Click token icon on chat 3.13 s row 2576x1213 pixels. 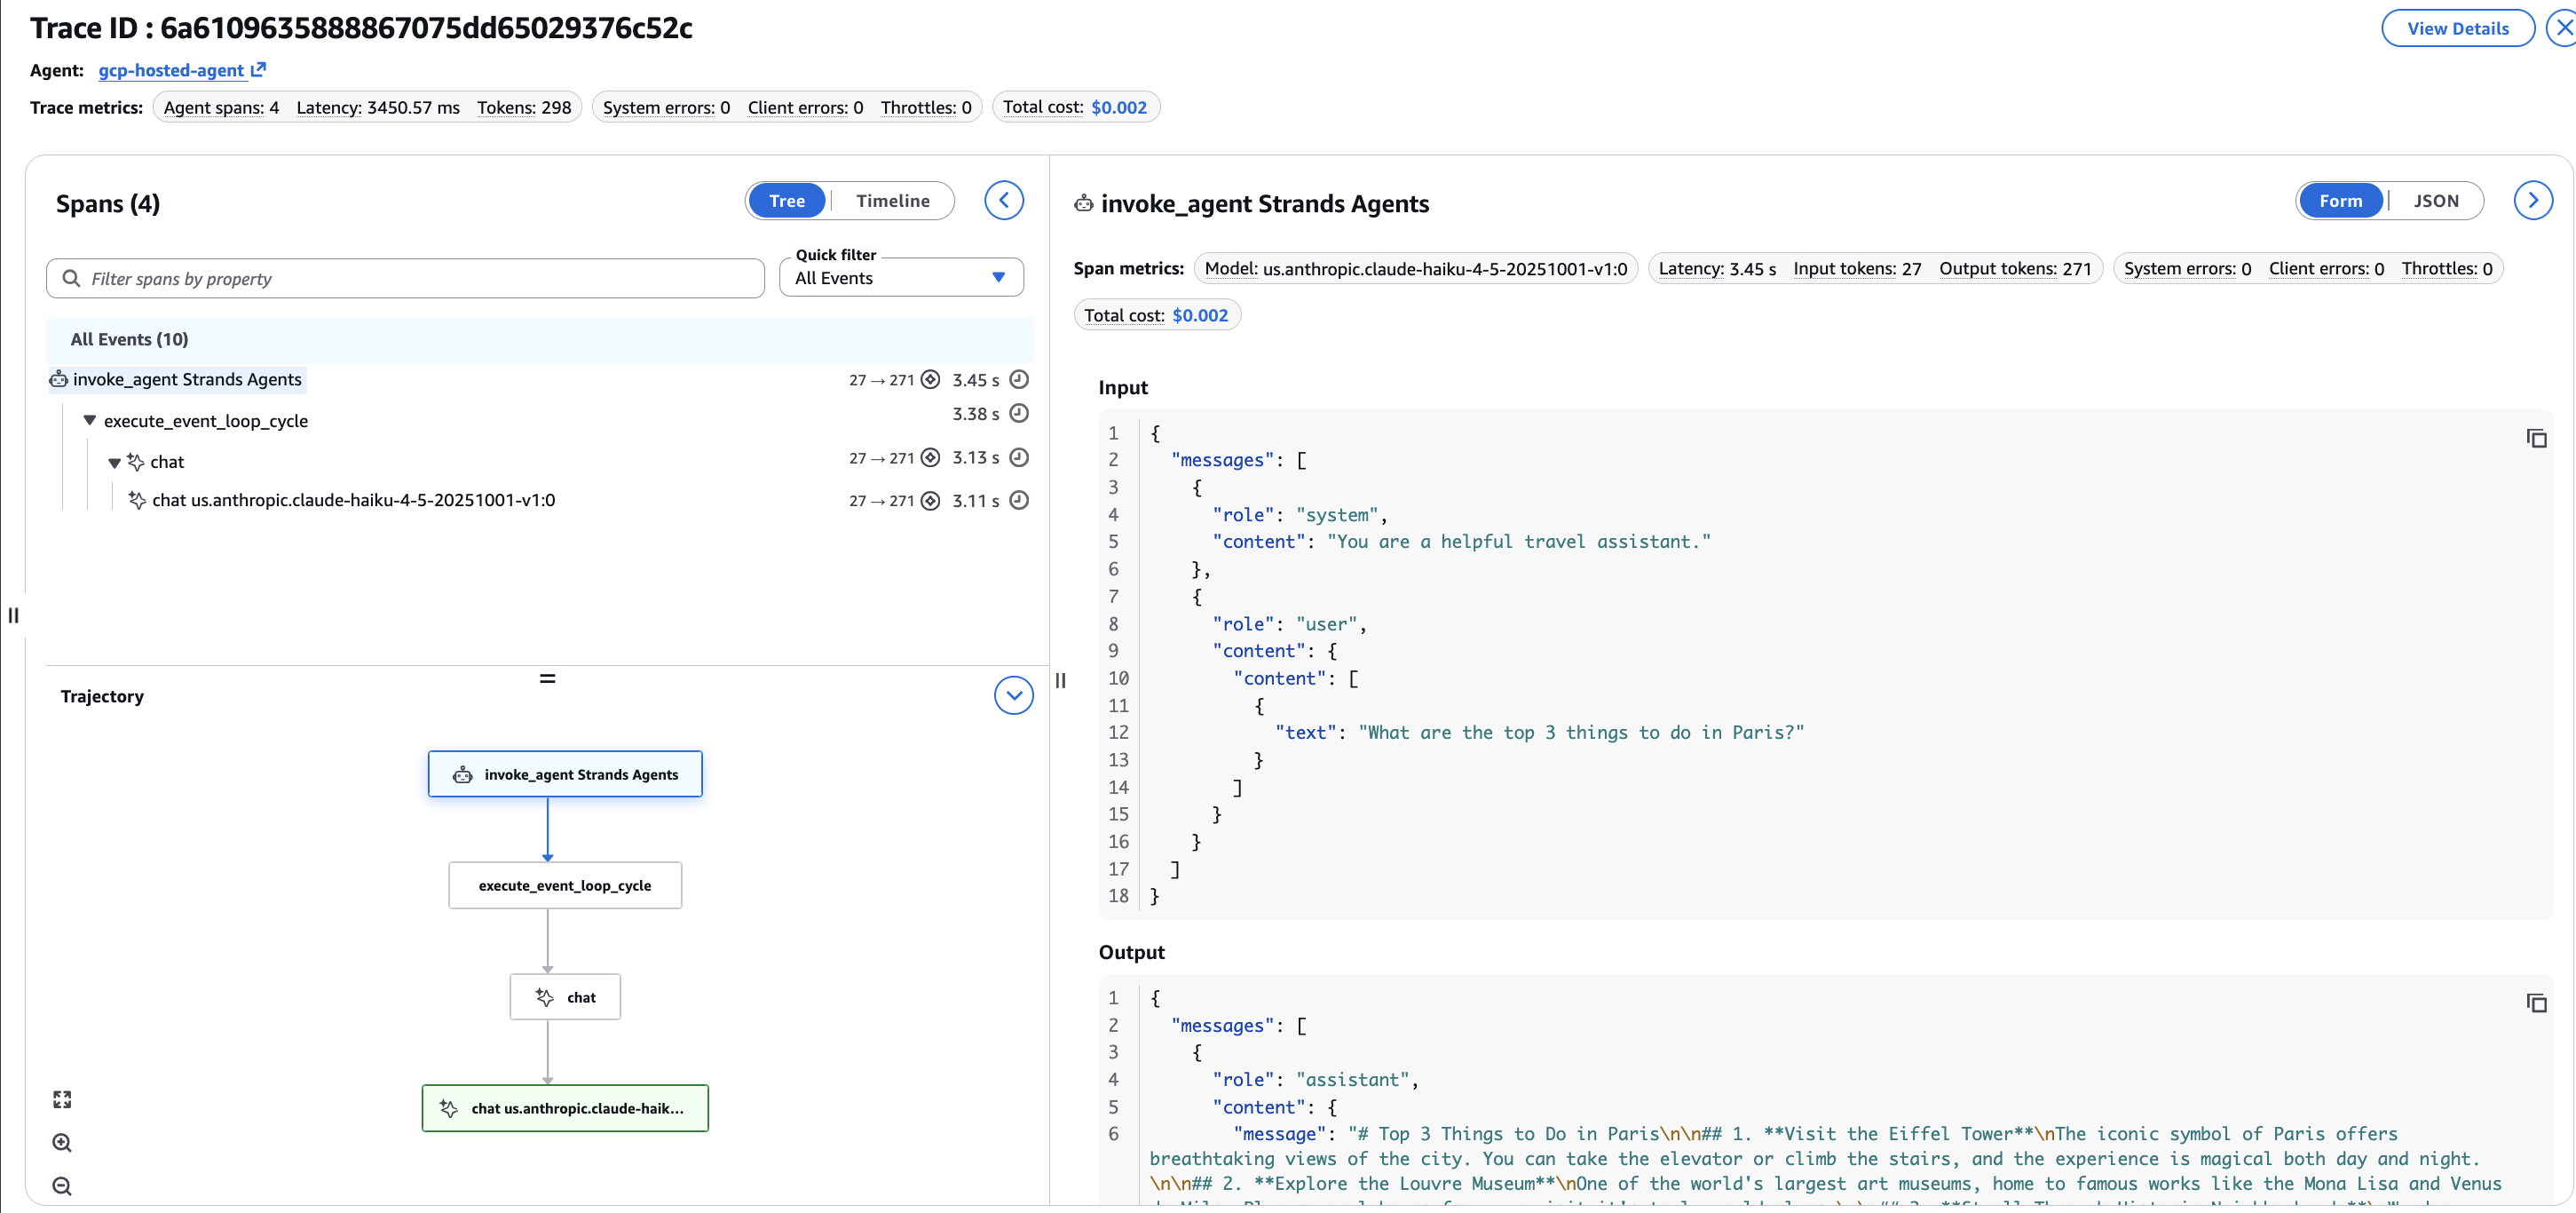coord(930,457)
